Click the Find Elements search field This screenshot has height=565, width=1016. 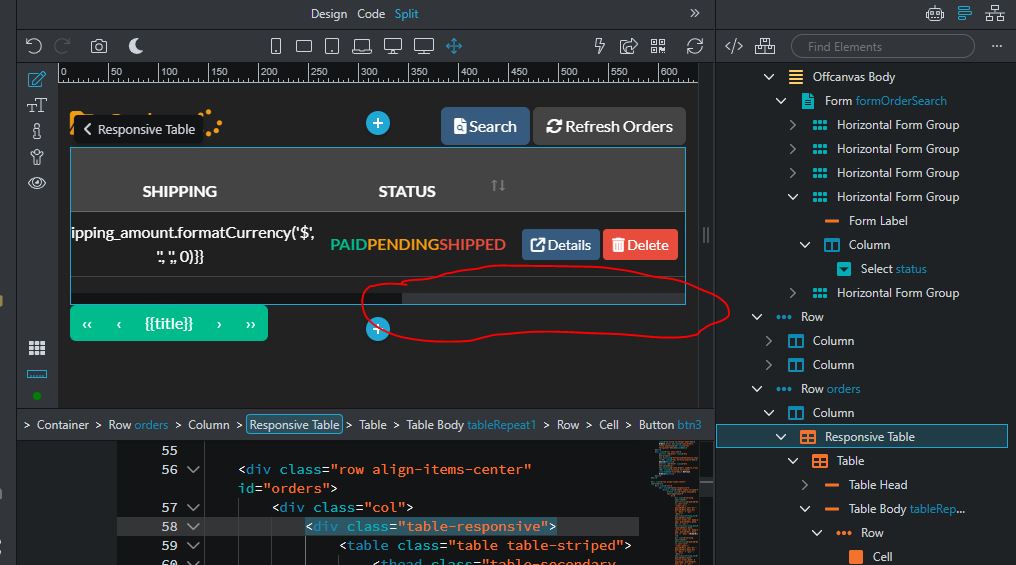click(x=883, y=46)
